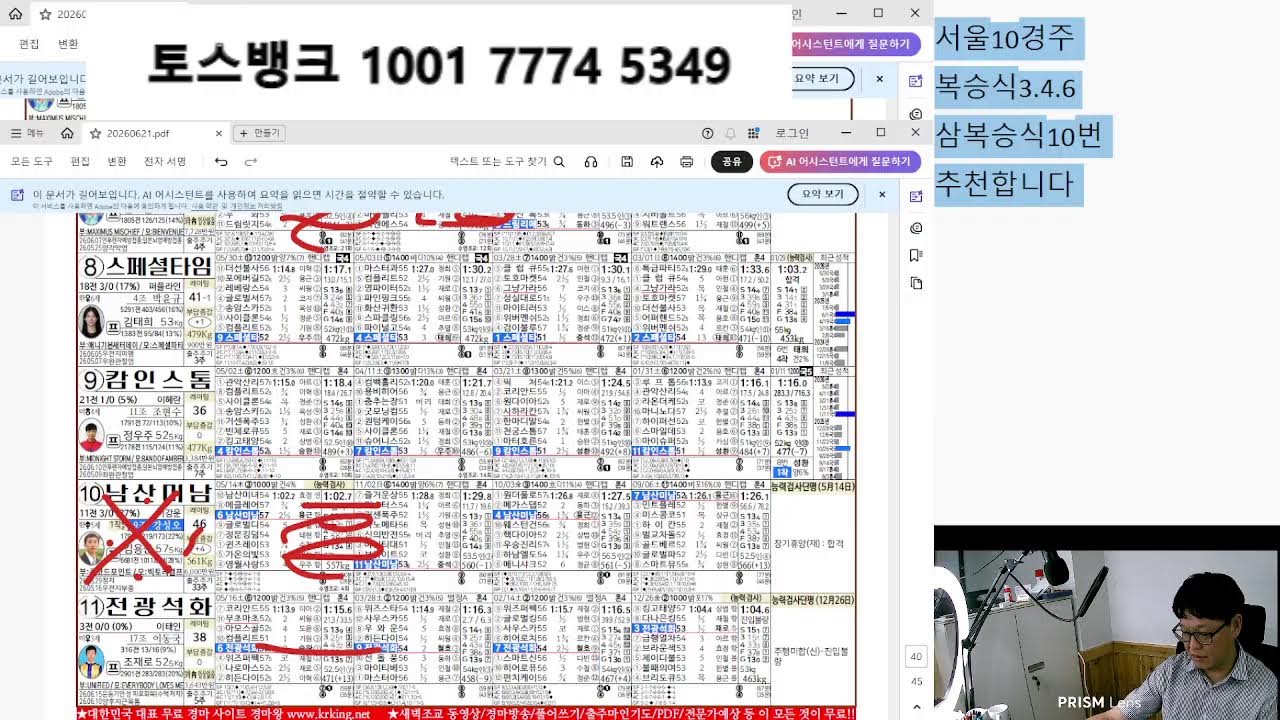Click the 만들기 create button
Screen dimensions: 1280x720
(x=260, y=133)
